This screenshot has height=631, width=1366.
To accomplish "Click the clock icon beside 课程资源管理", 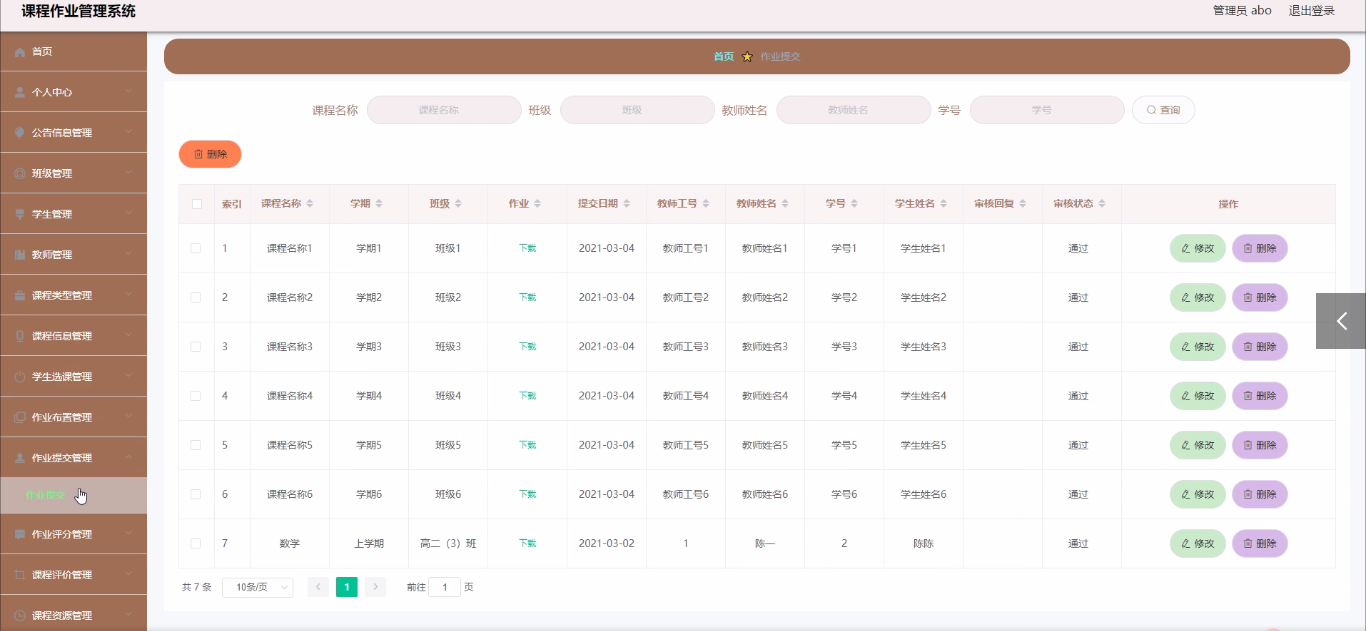I will pos(20,616).
